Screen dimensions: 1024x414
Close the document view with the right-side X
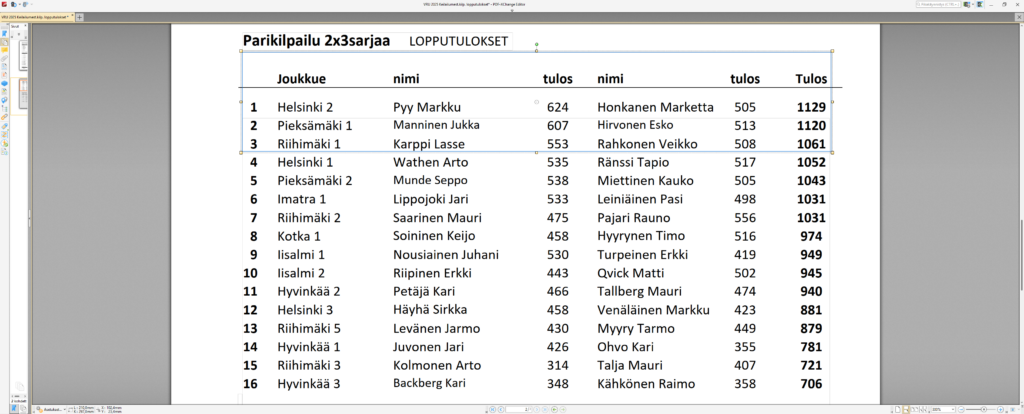[x=1018, y=17]
